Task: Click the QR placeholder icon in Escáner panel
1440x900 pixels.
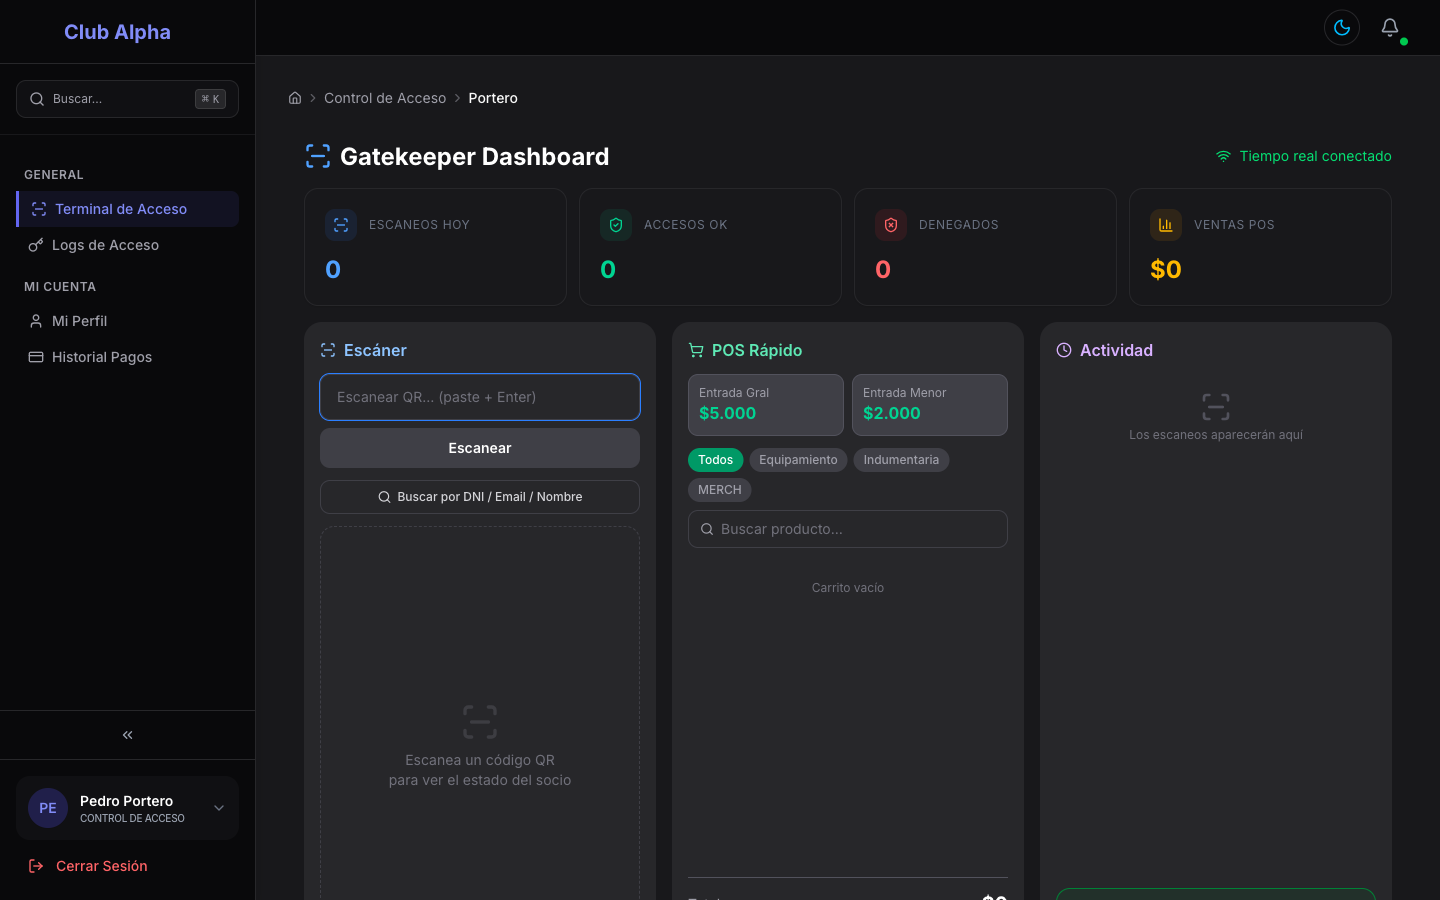Action: tap(480, 722)
